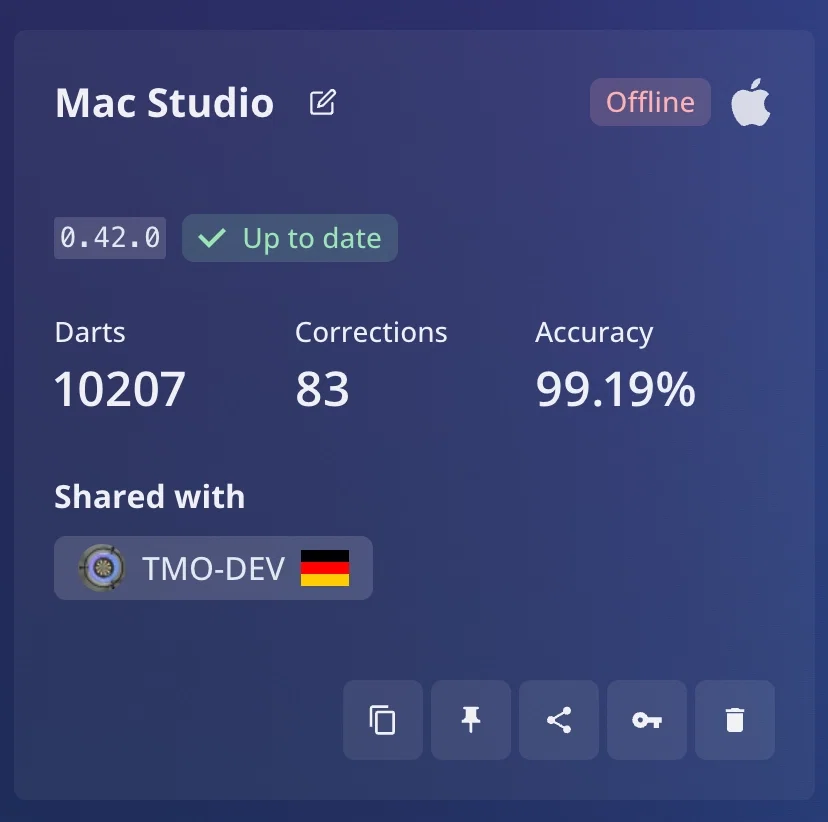828x822 pixels.
Task: Click the Up to date badge
Action: pyautogui.click(x=290, y=238)
